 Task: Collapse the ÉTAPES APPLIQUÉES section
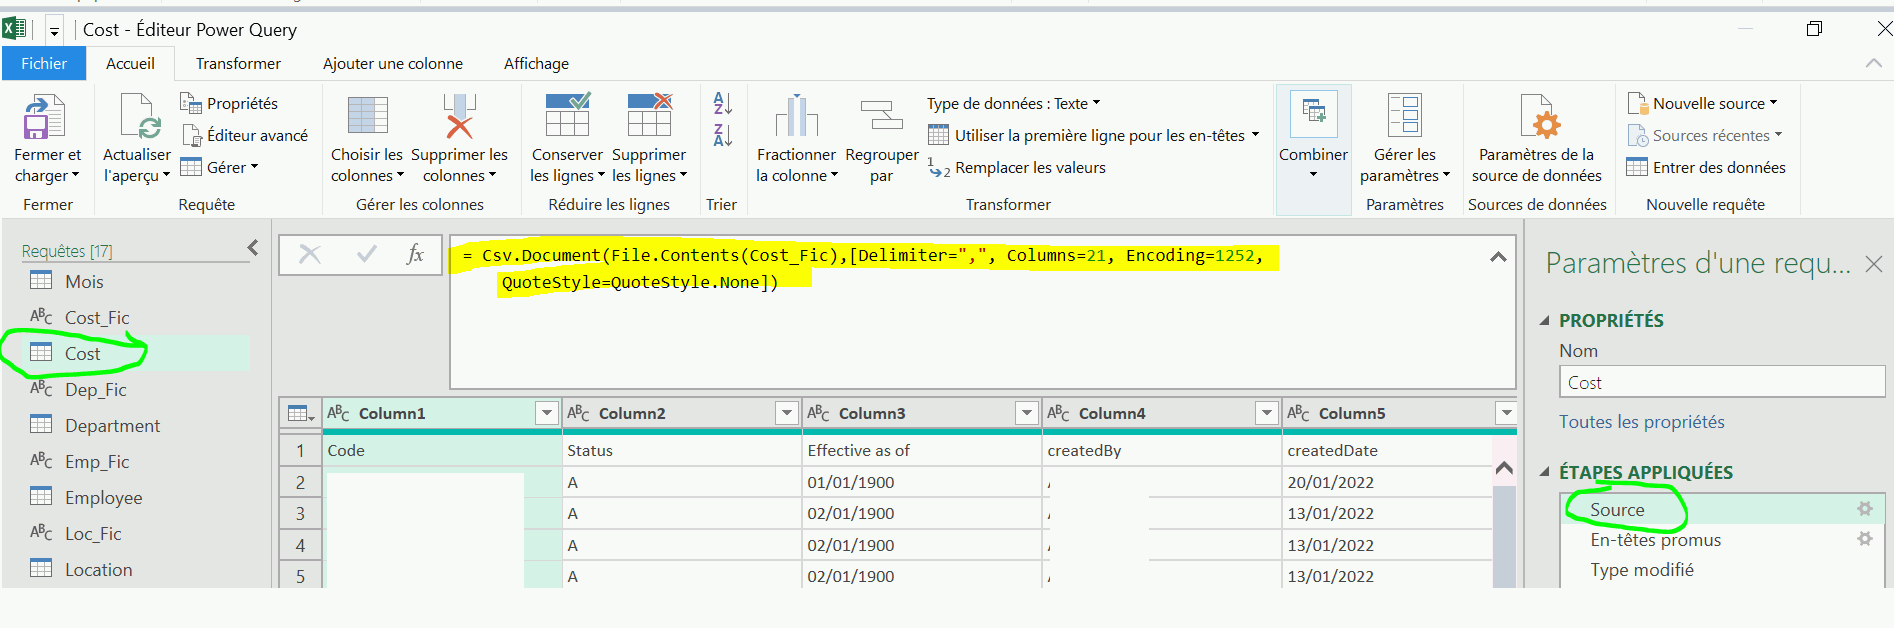coord(1544,472)
